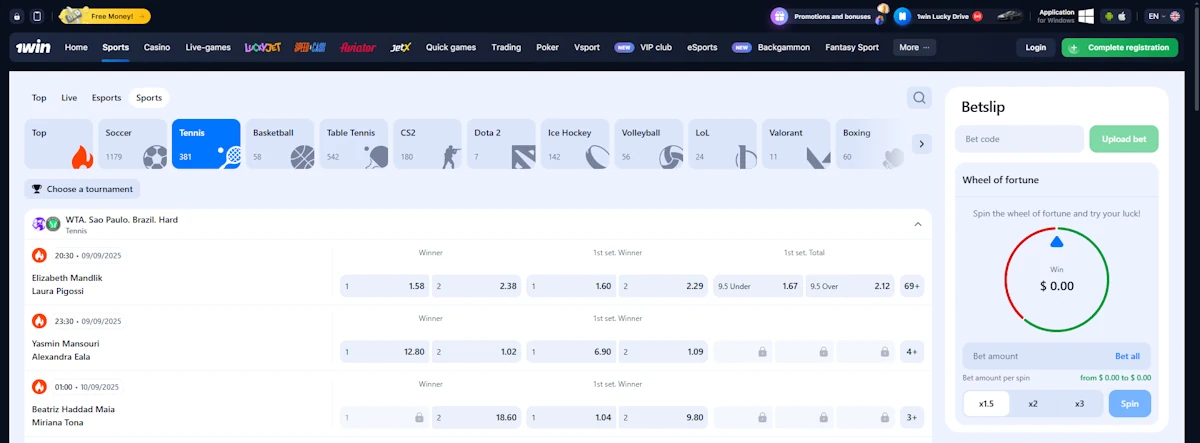
Task: Open the search magnifier icon
Action: click(x=919, y=98)
